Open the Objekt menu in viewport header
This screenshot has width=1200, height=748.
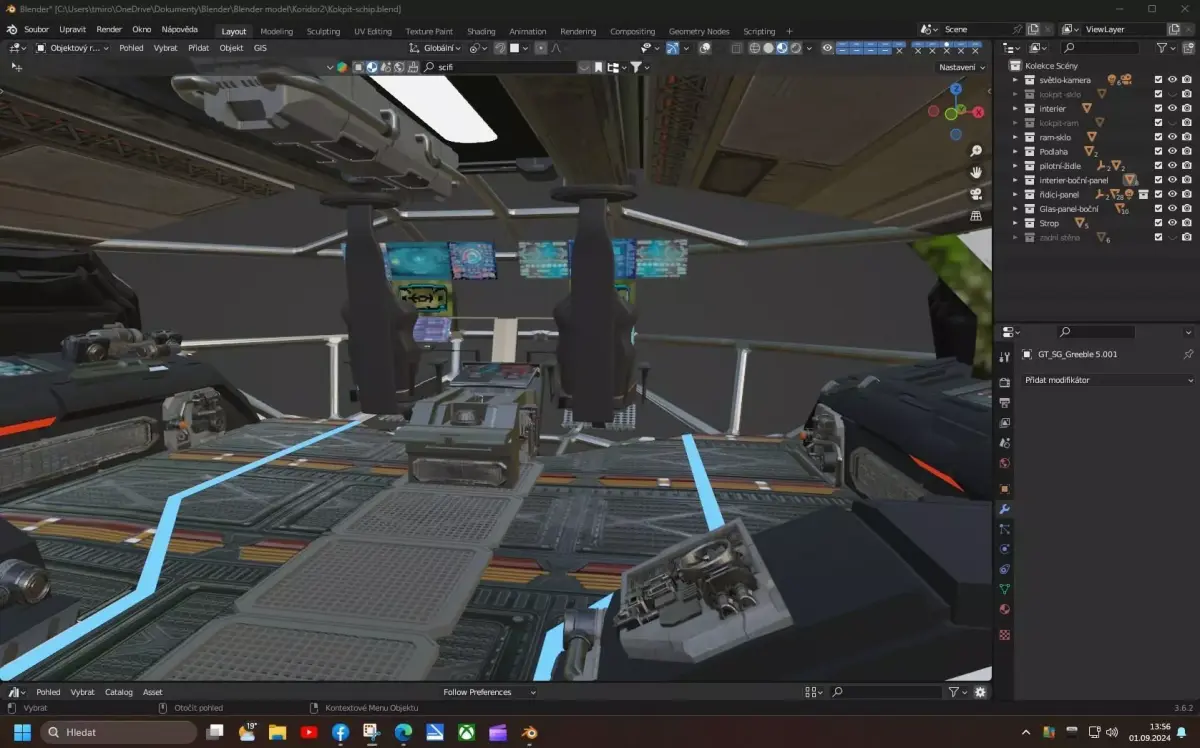click(x=231, y=48)
